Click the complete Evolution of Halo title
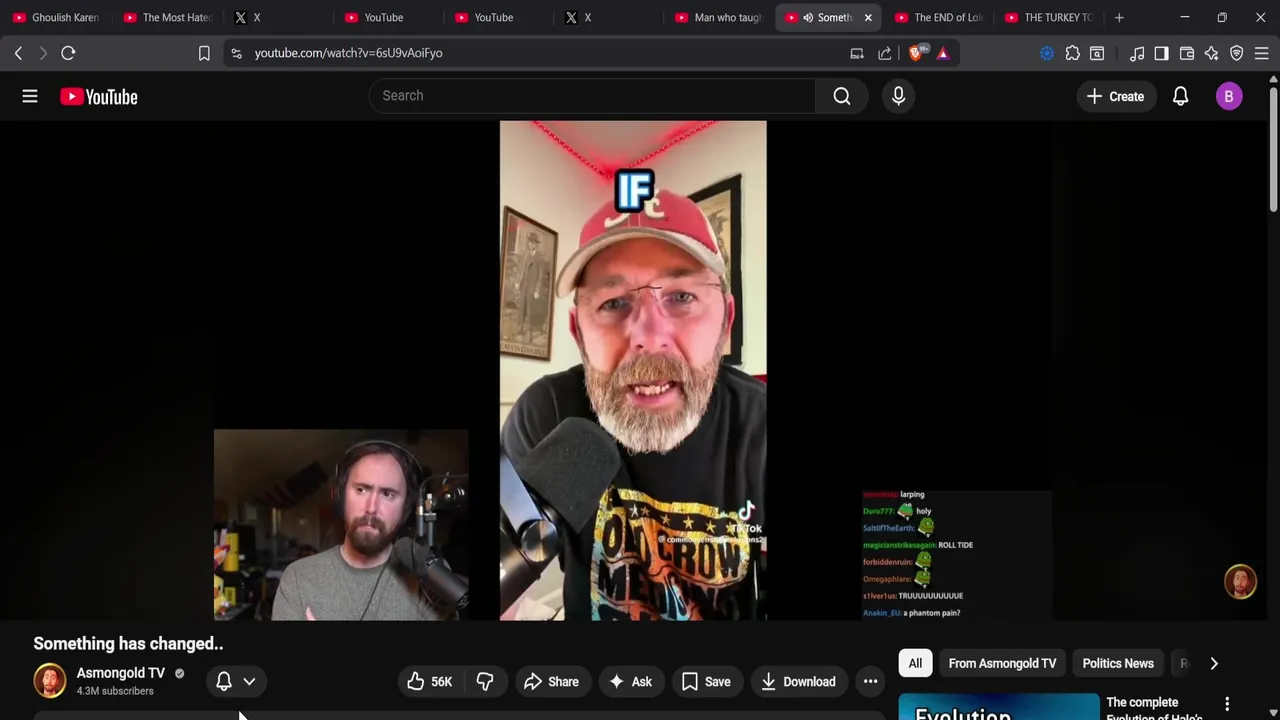 click(x=1155, y=709)
